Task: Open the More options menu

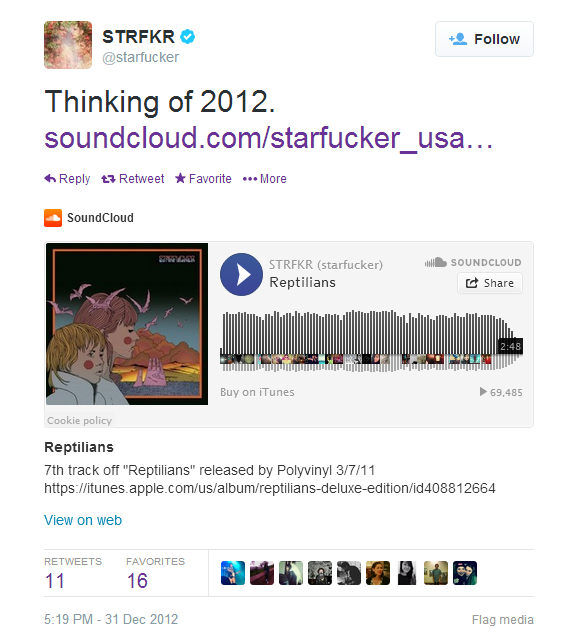Action: point(265,178)
